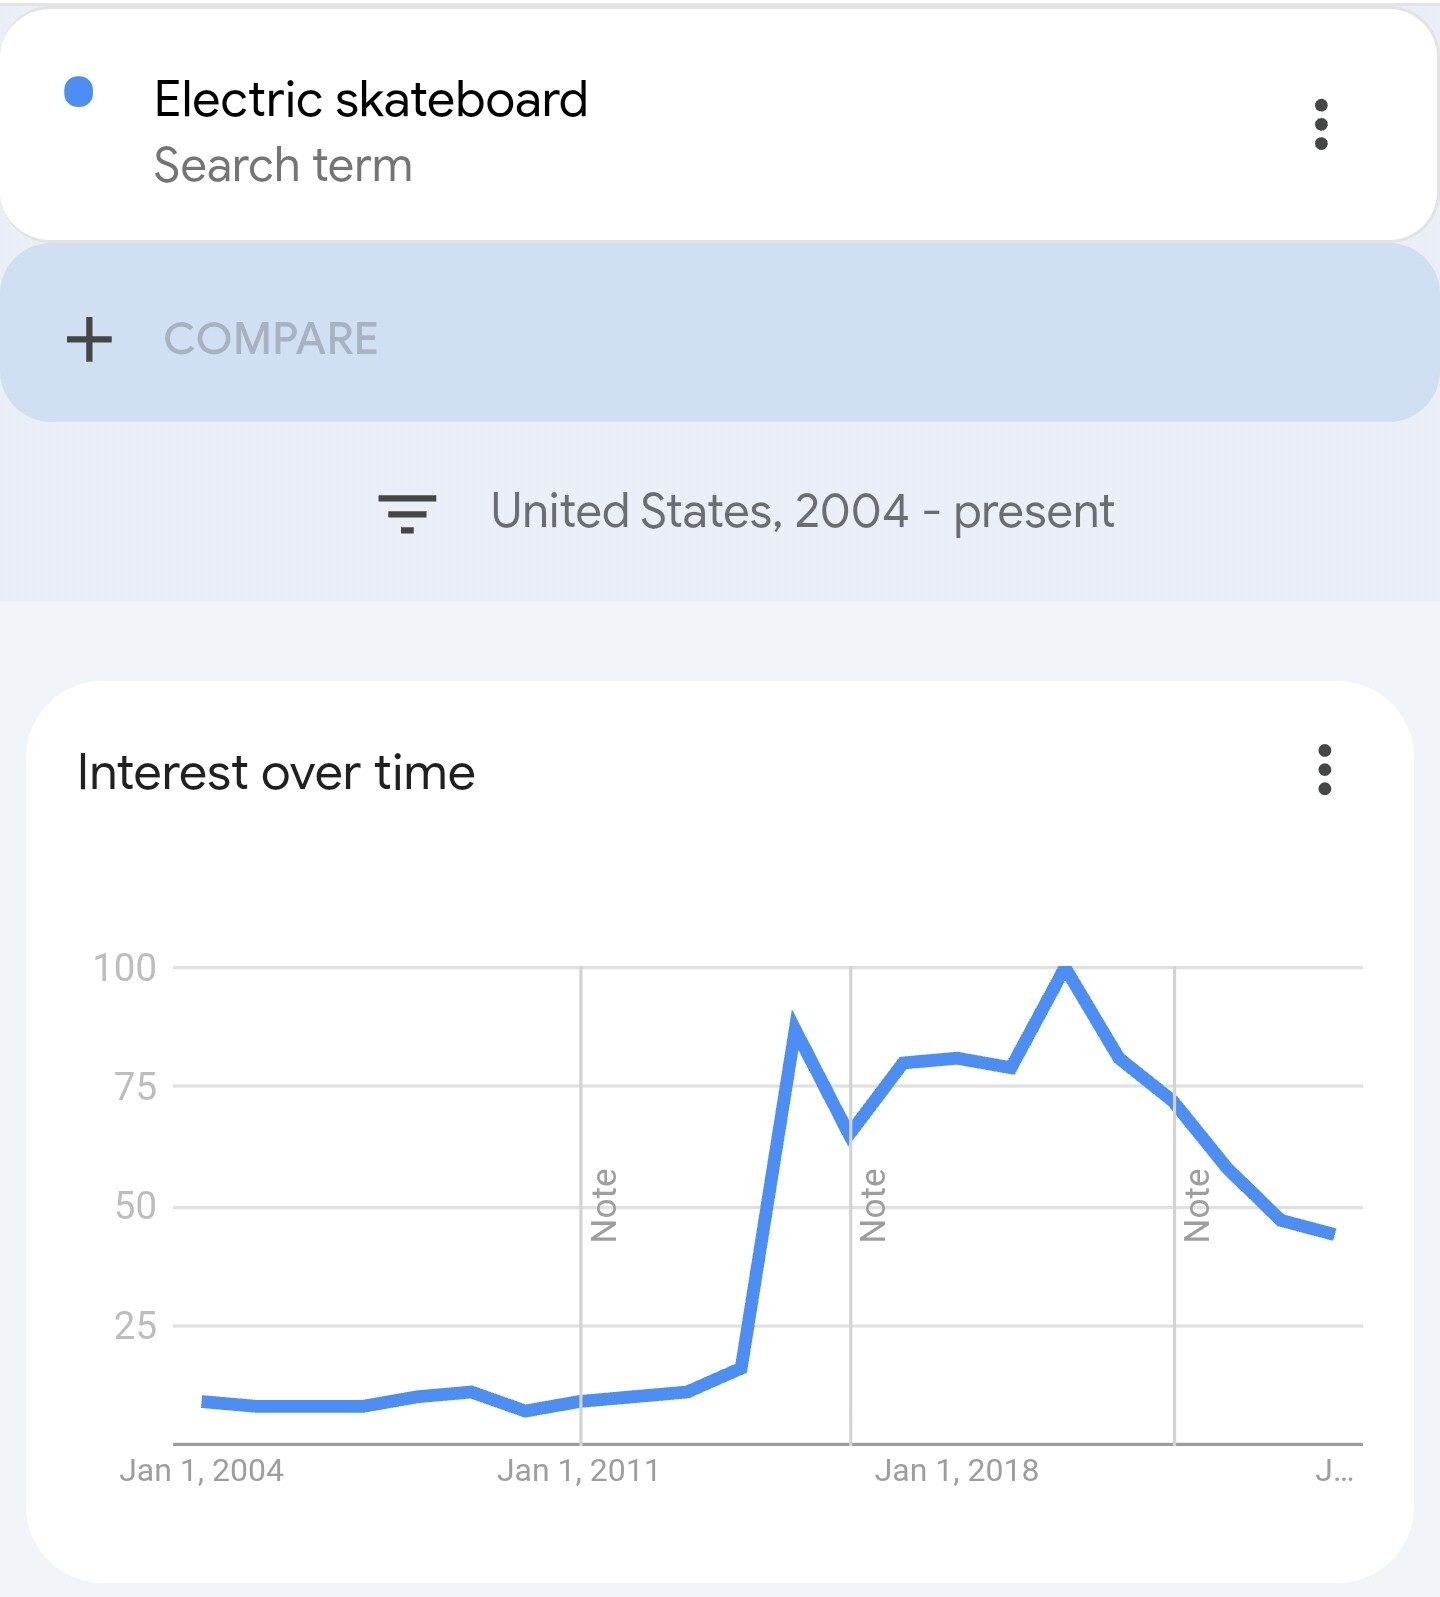Click the Jan 1, 2018 axis label
This screenshot has width=1440, height=1597.
pyautogui.click(x=956, y=1470)
